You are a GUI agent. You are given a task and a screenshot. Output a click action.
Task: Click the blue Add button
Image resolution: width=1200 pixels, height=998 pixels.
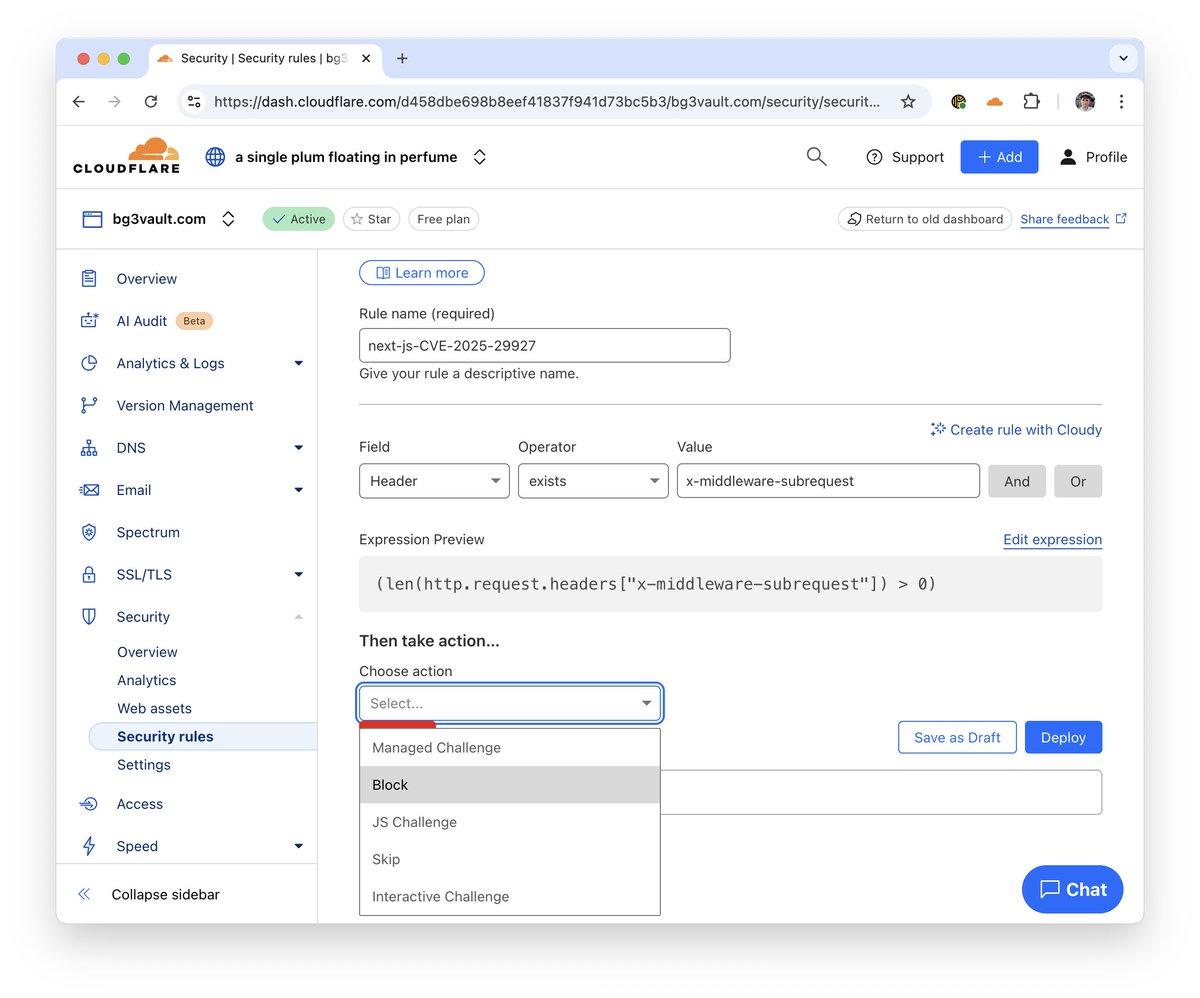point(999,157)
